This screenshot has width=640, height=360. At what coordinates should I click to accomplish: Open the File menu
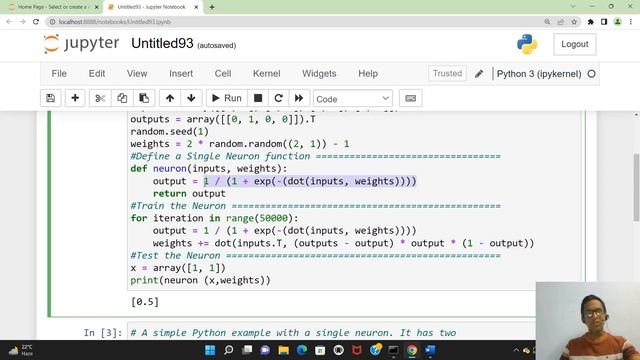(59, 74)
